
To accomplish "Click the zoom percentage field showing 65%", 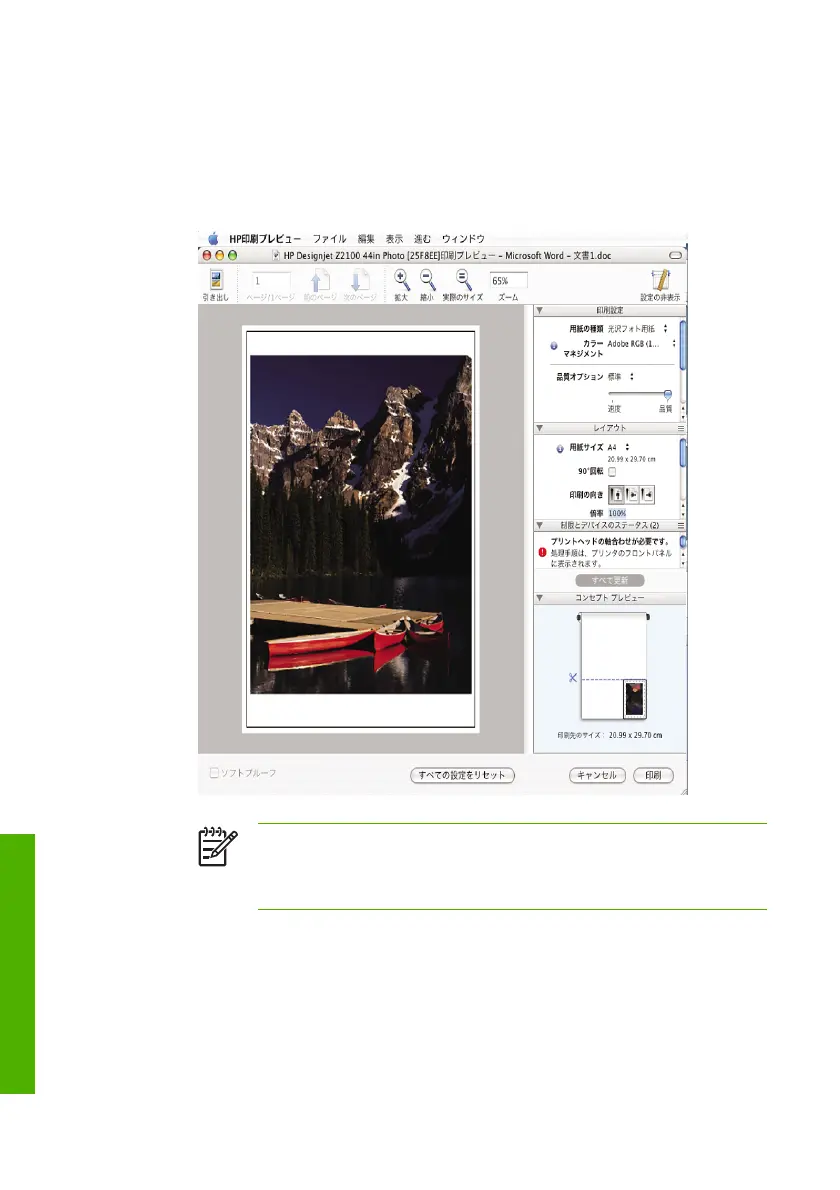I will click(508, 281).
